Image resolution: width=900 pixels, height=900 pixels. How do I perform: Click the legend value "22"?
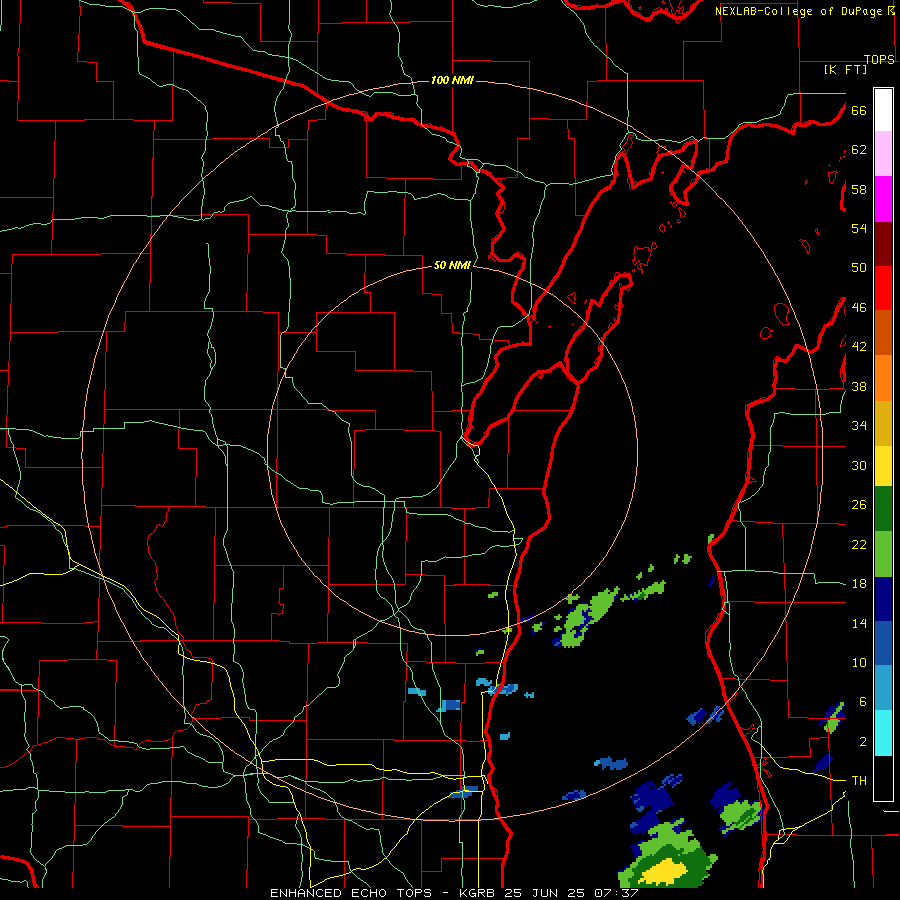tap(859, 544)
